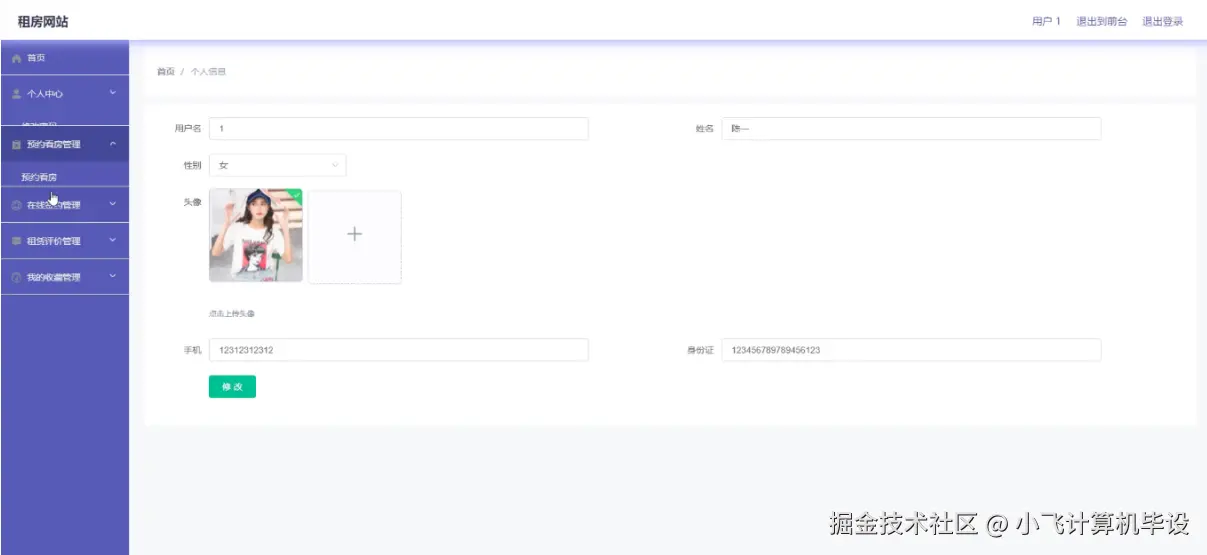This screenshot has width=1207, height=555.
Task: Open the 租赁评价管理 sidebar menu
Action: (64, 241)
